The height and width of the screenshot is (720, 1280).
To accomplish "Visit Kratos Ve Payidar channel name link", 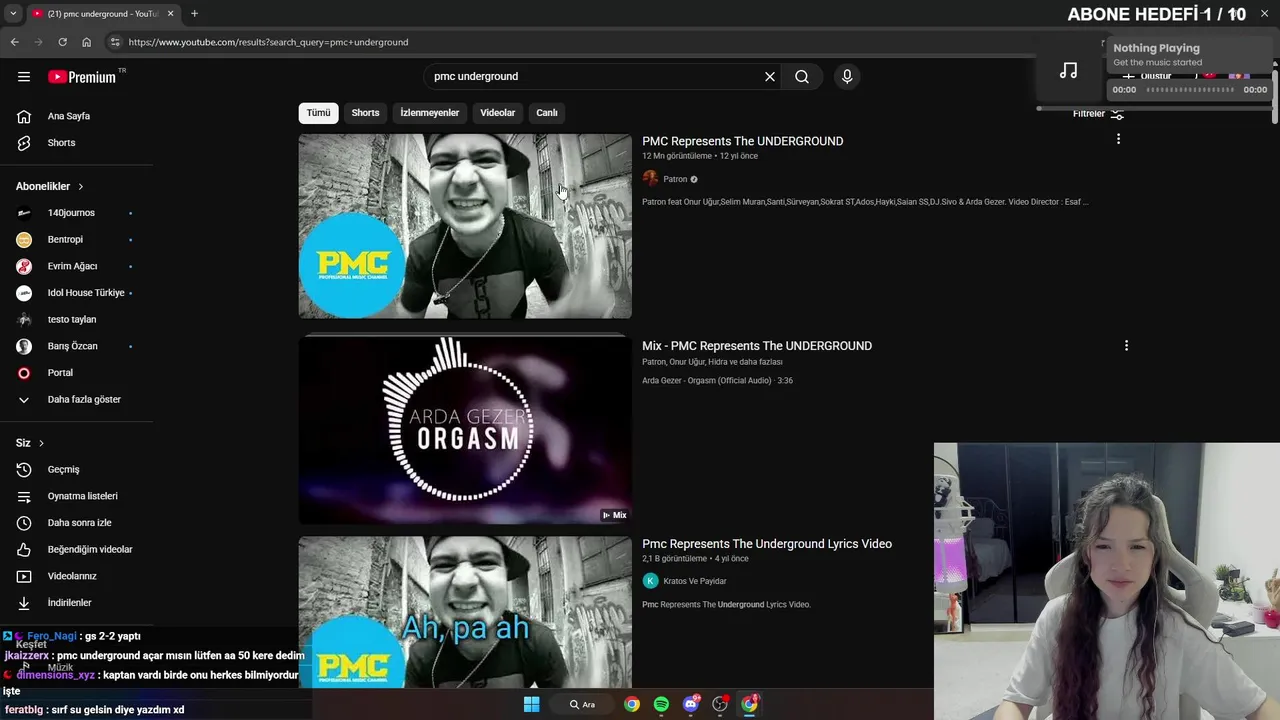I will [x=695, y=581].
